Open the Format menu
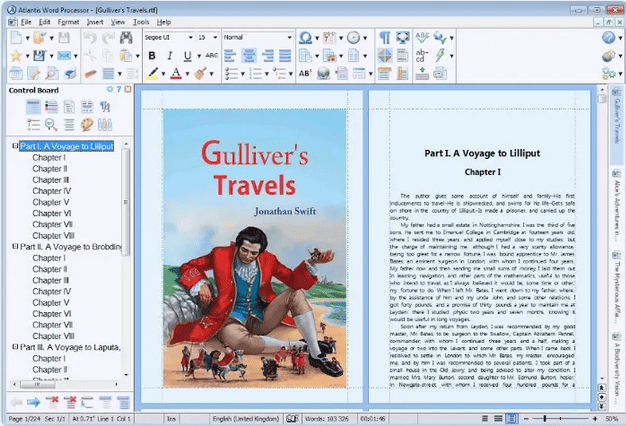The width and height of the screenshot is (626, 426). coord(68,22)
